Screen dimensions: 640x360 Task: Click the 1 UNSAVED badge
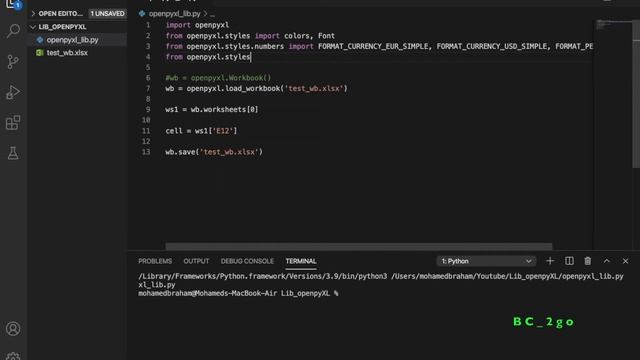(107, 13)
